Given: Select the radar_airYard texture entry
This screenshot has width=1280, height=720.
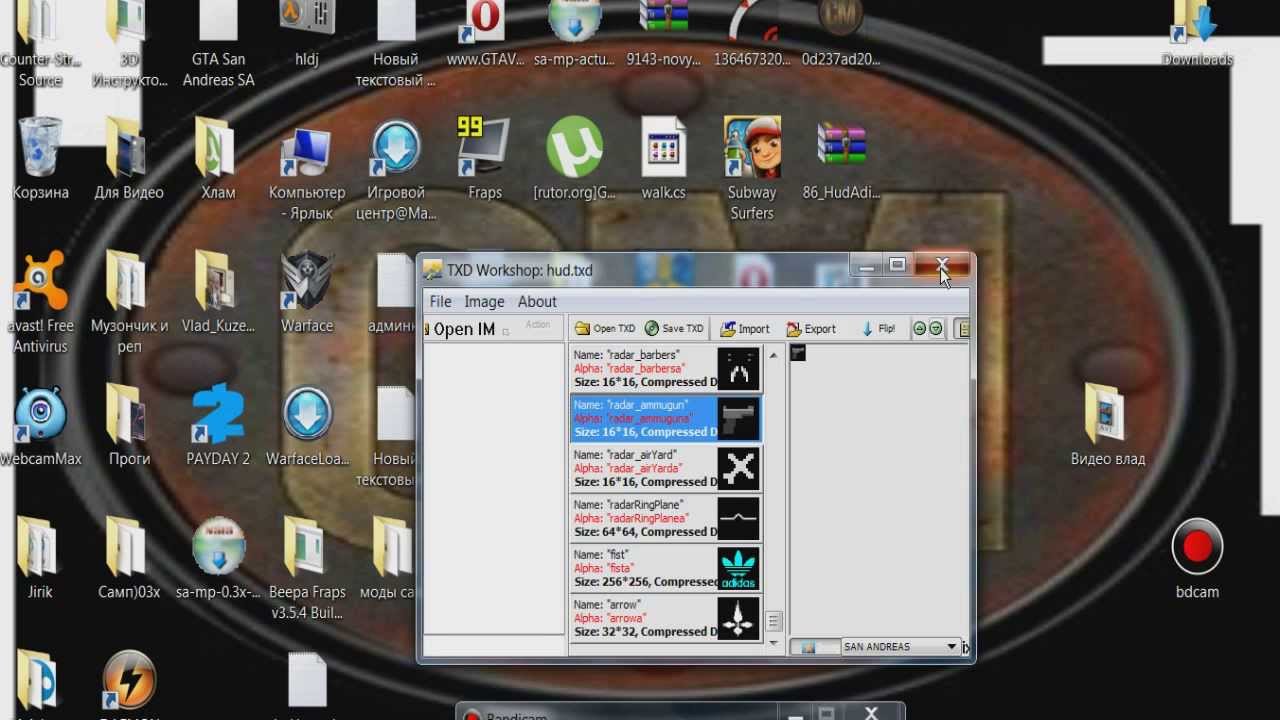Looking at the screenshot, I should tap(666, 468).
